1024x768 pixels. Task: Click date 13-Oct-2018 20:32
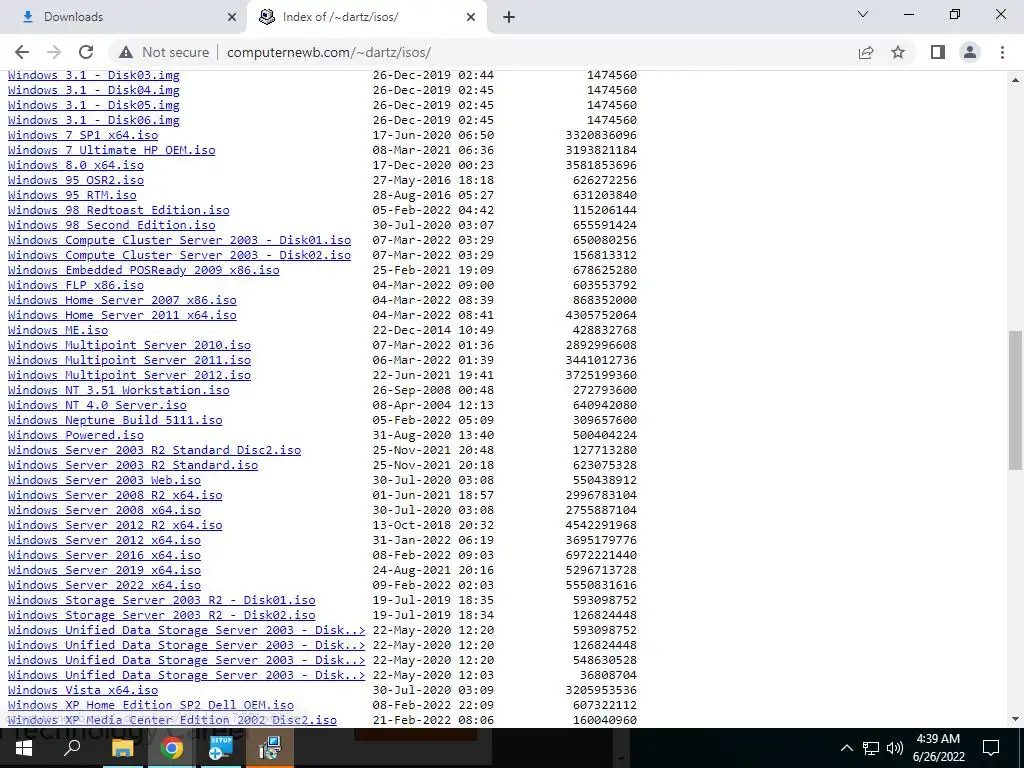coord(434,526)
